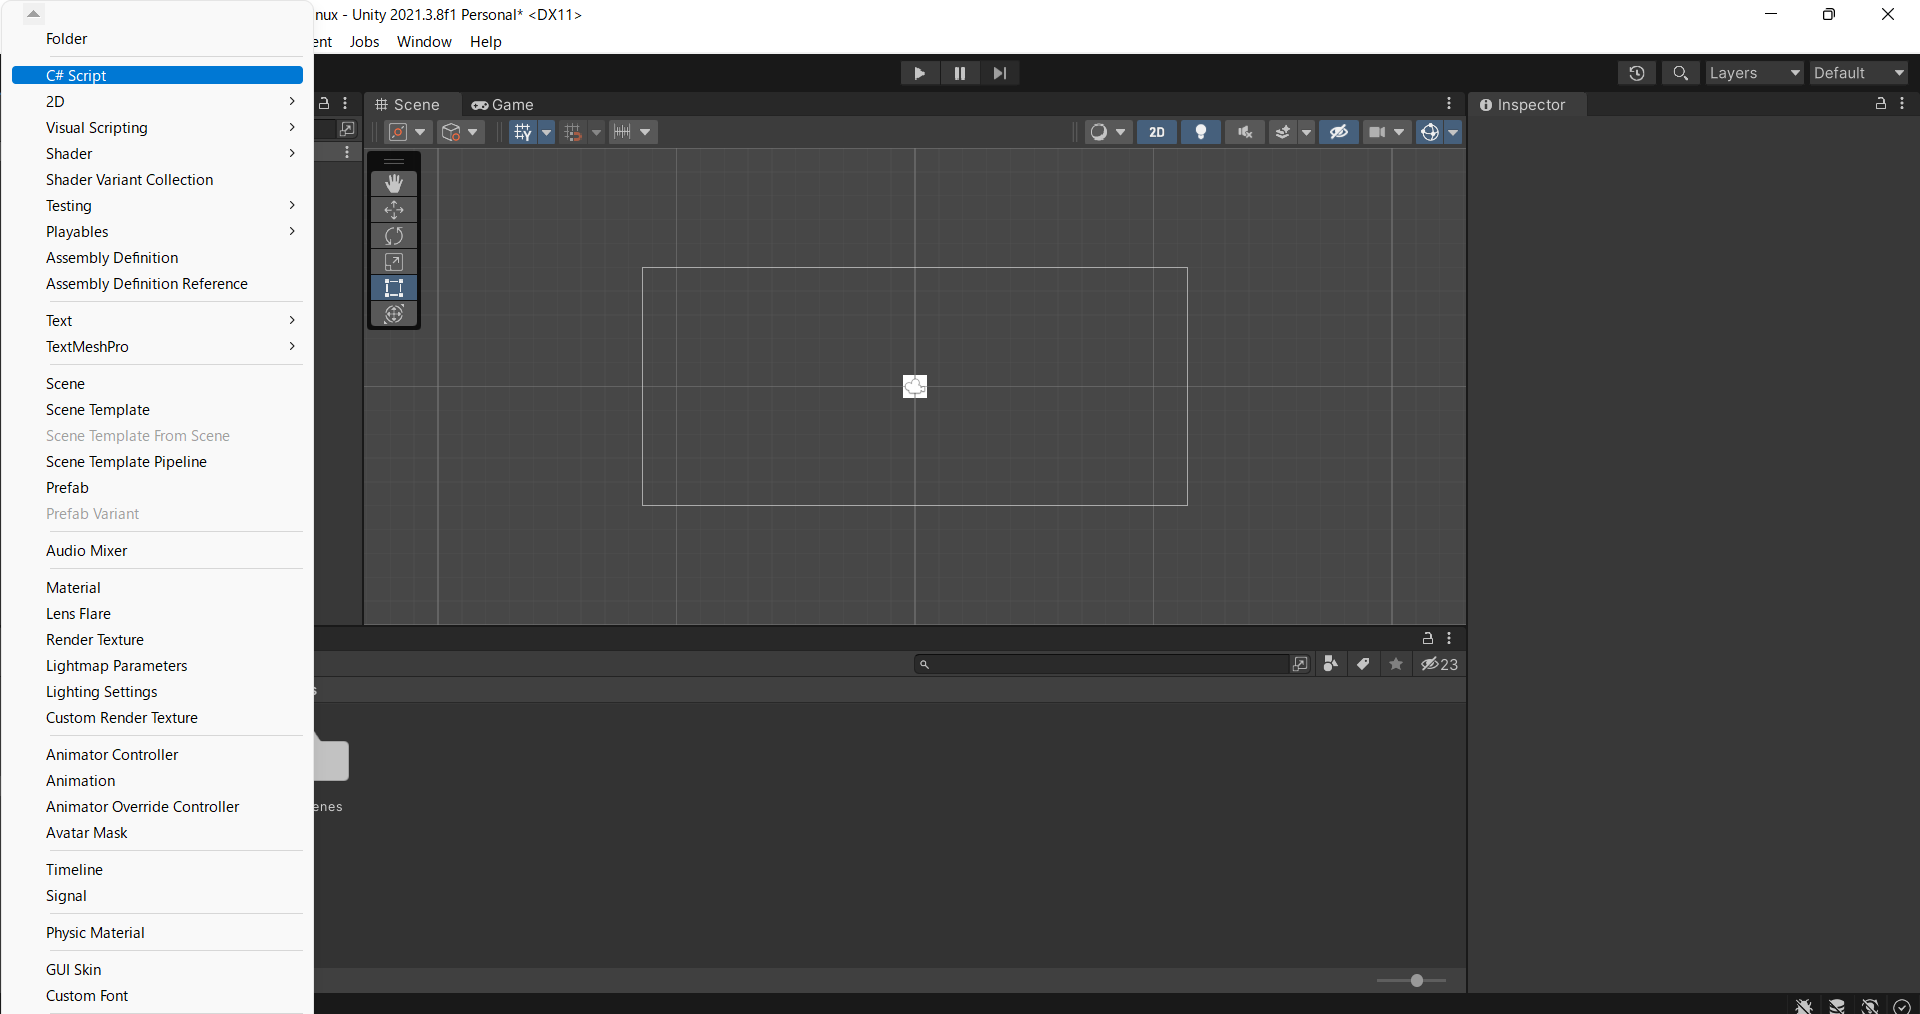Screen dimensions: 1920x1014
Task: Click the scroll-up arrow atop create menu
Action: tap(33, 13)
